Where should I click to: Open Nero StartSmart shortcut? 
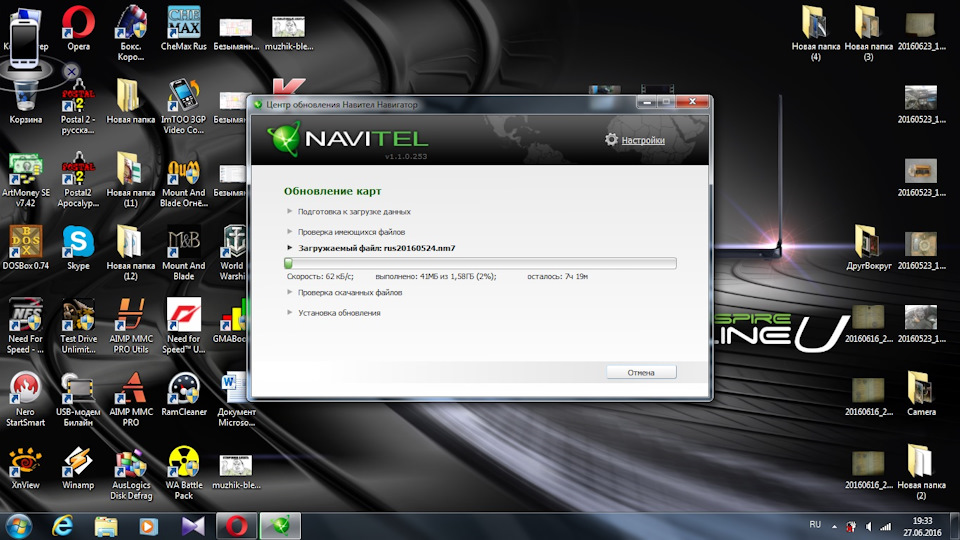click(x=26, y=399)
